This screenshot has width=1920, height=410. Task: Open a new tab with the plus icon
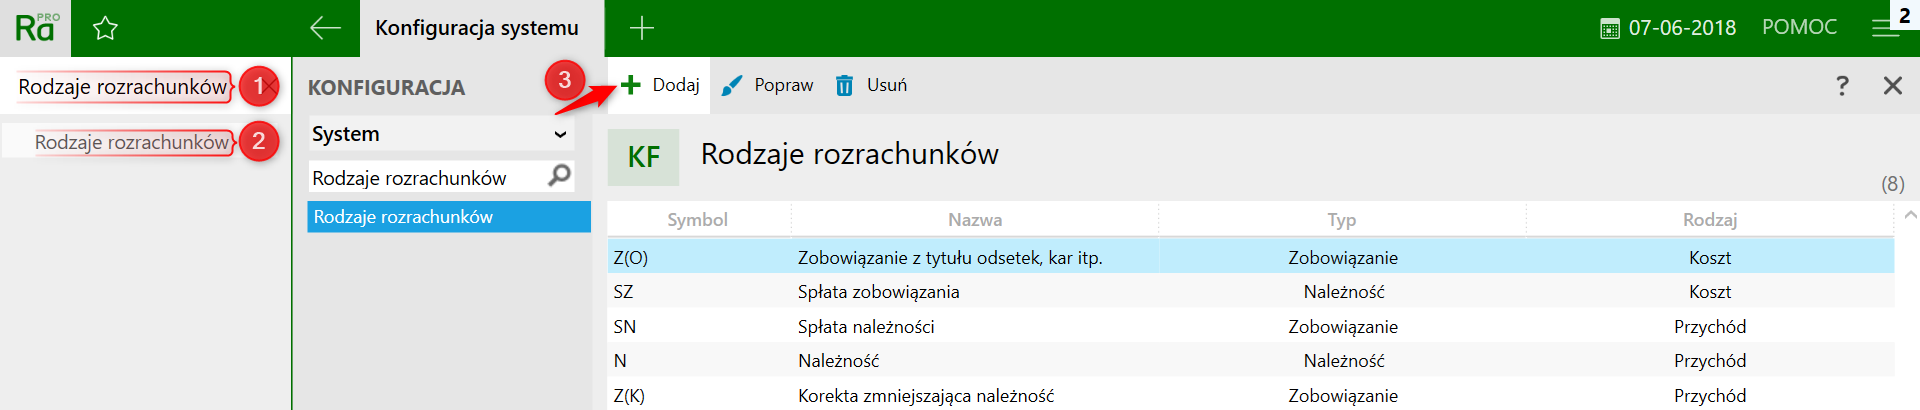(x=642, y=28)
